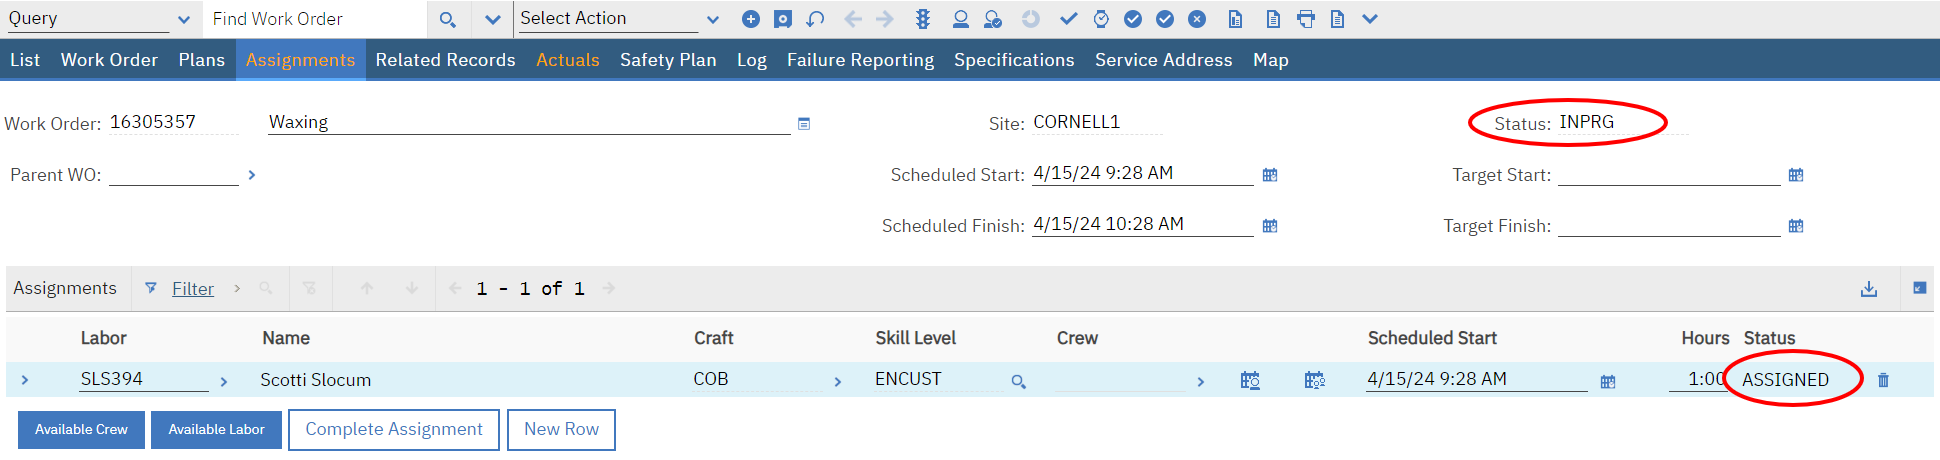Switch to the List tab

(x=25, y=60)
